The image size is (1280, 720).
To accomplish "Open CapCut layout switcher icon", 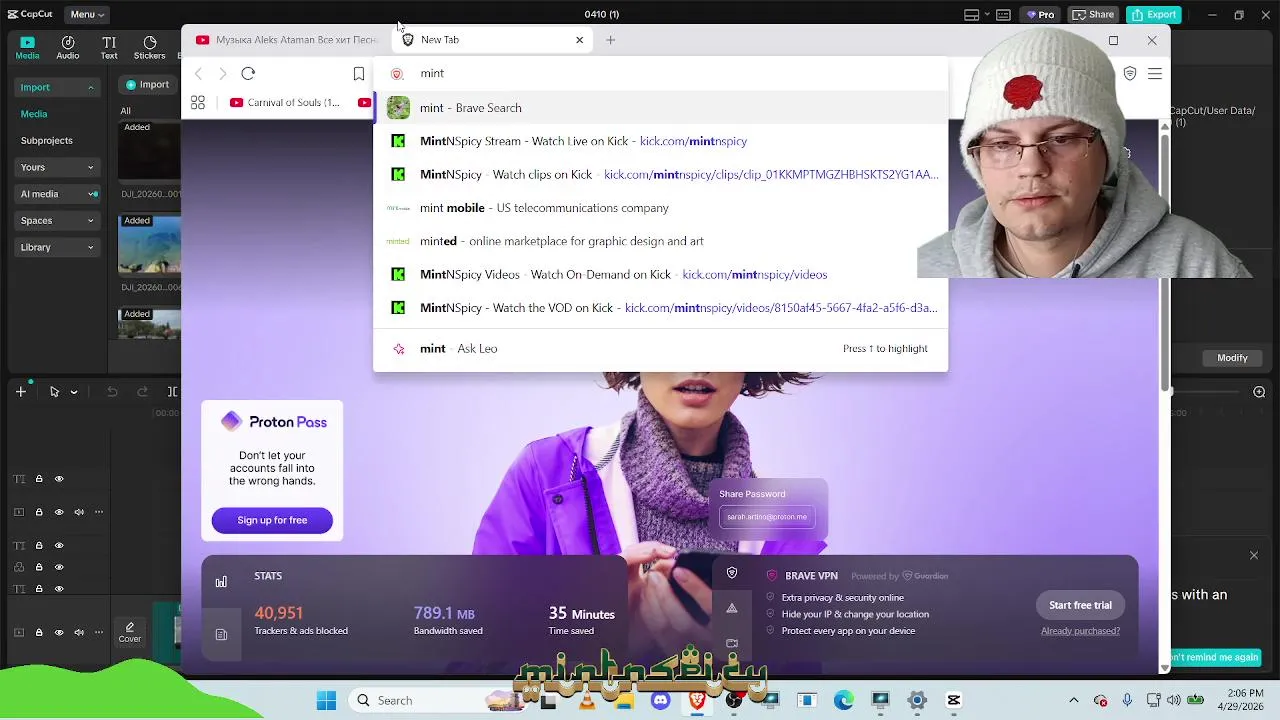I will 971,14.
